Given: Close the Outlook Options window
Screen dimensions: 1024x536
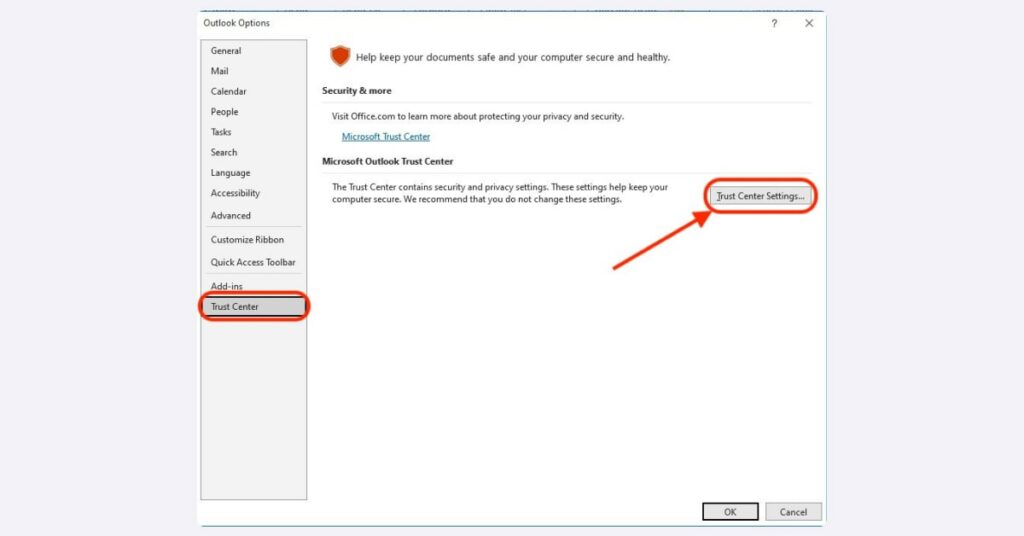Looking at the screenshot, I should 809,24.
